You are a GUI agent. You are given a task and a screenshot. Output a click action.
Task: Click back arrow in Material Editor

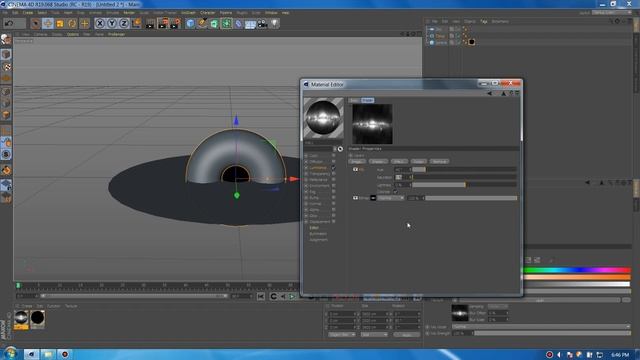[x=489, y=93]
